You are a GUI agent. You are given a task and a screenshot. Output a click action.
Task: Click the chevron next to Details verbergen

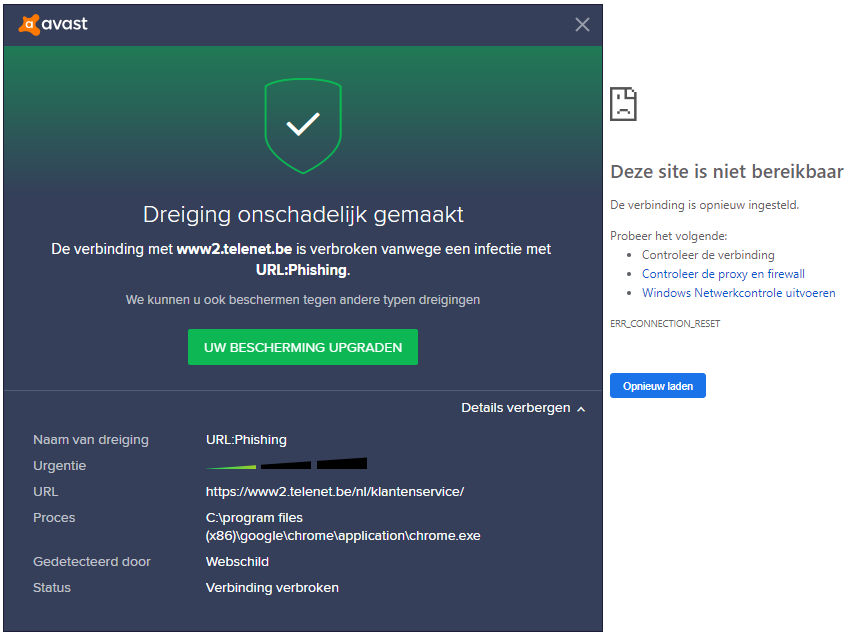[581, 409]
